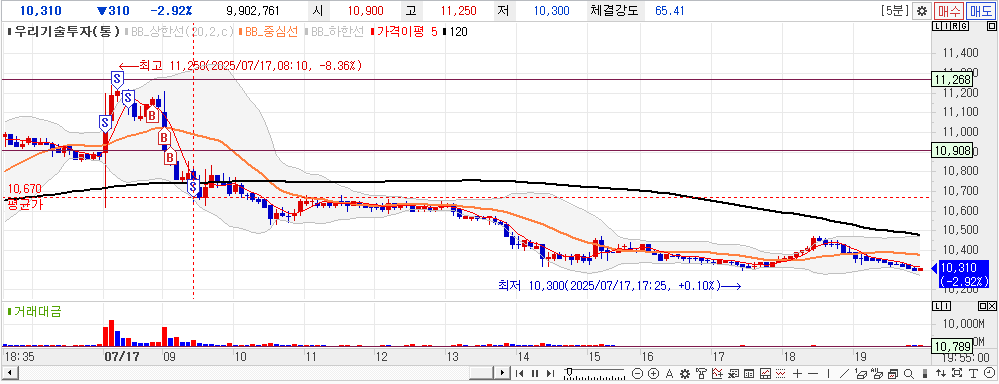Erase one drawing with eraser-1 icon
The width and height of the screenshot is (999, 384).
[x=861, y=373]
